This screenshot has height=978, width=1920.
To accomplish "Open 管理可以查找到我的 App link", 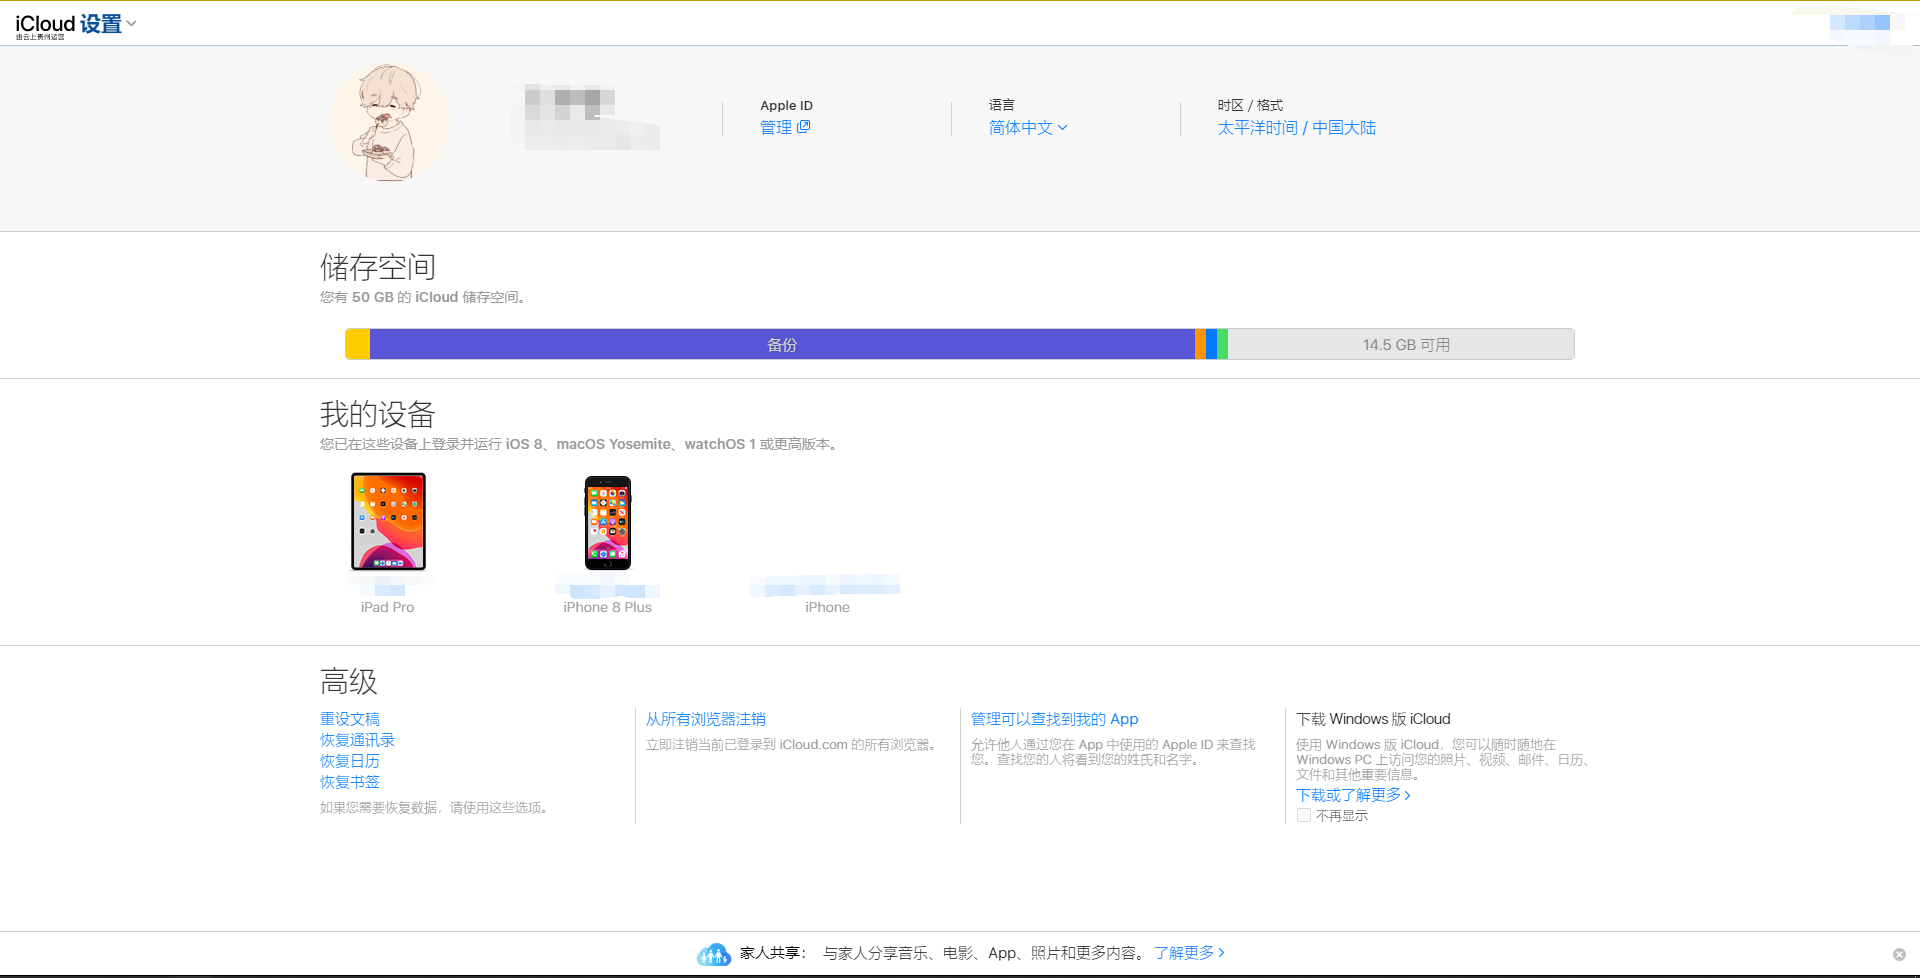I will coord(1054,719).
